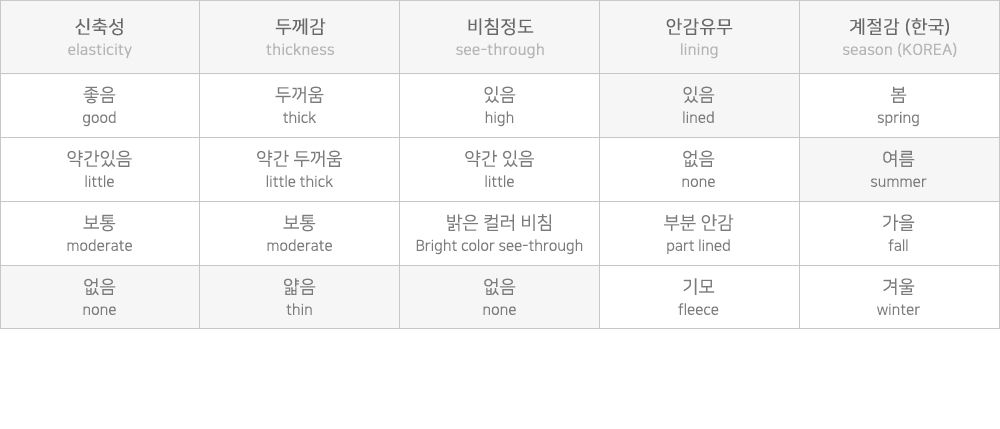Click the 'little' elasticity cell
This screenshot has height=429, width=1000.
(x=99, y=170)
